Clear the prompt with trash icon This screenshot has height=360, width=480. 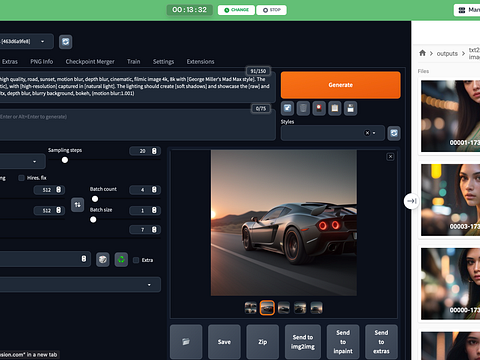point(303,108)
